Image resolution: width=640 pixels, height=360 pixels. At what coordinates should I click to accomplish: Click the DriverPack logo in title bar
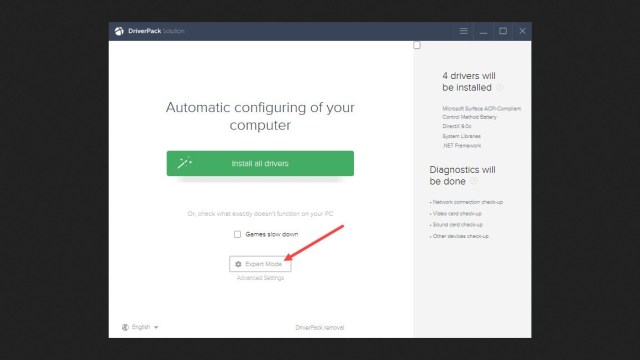click(x=119, y=31)
